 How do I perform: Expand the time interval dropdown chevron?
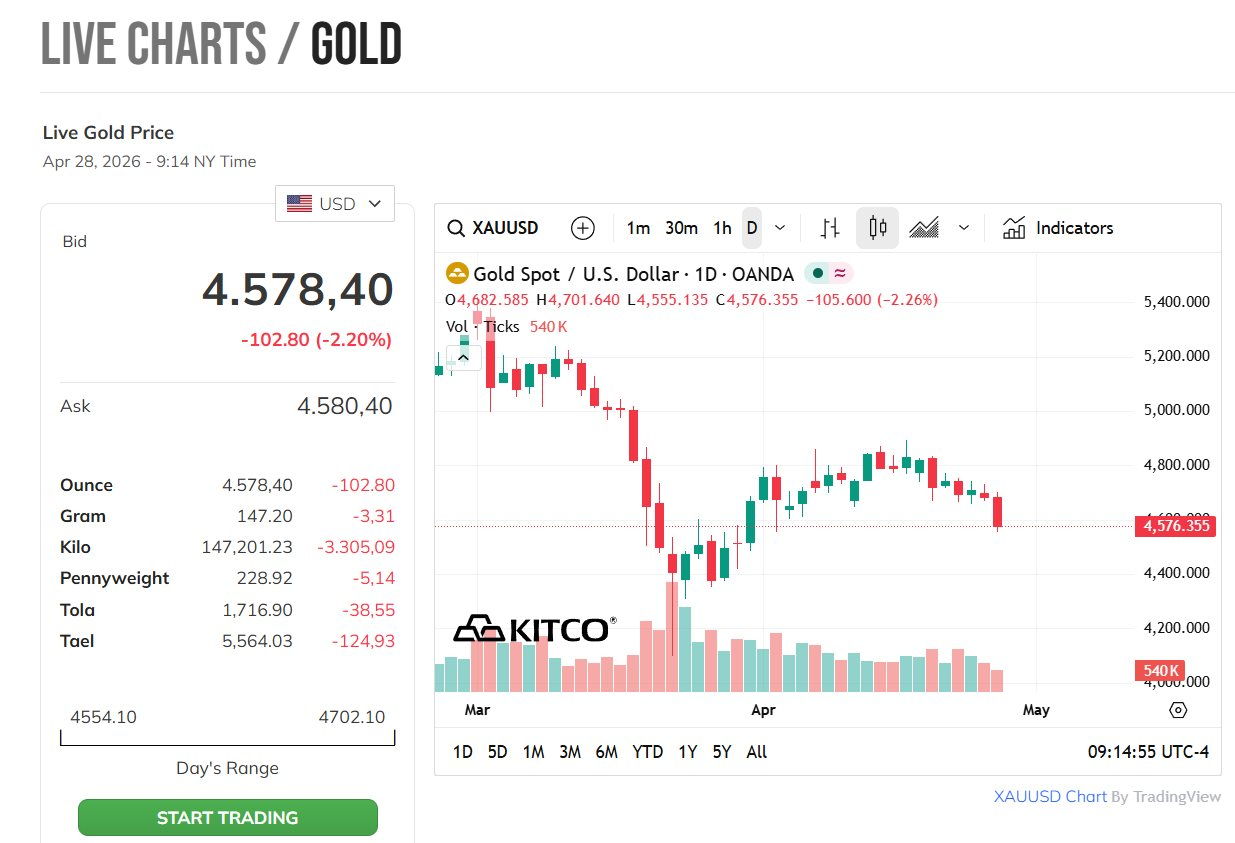(x=780, y=228)
